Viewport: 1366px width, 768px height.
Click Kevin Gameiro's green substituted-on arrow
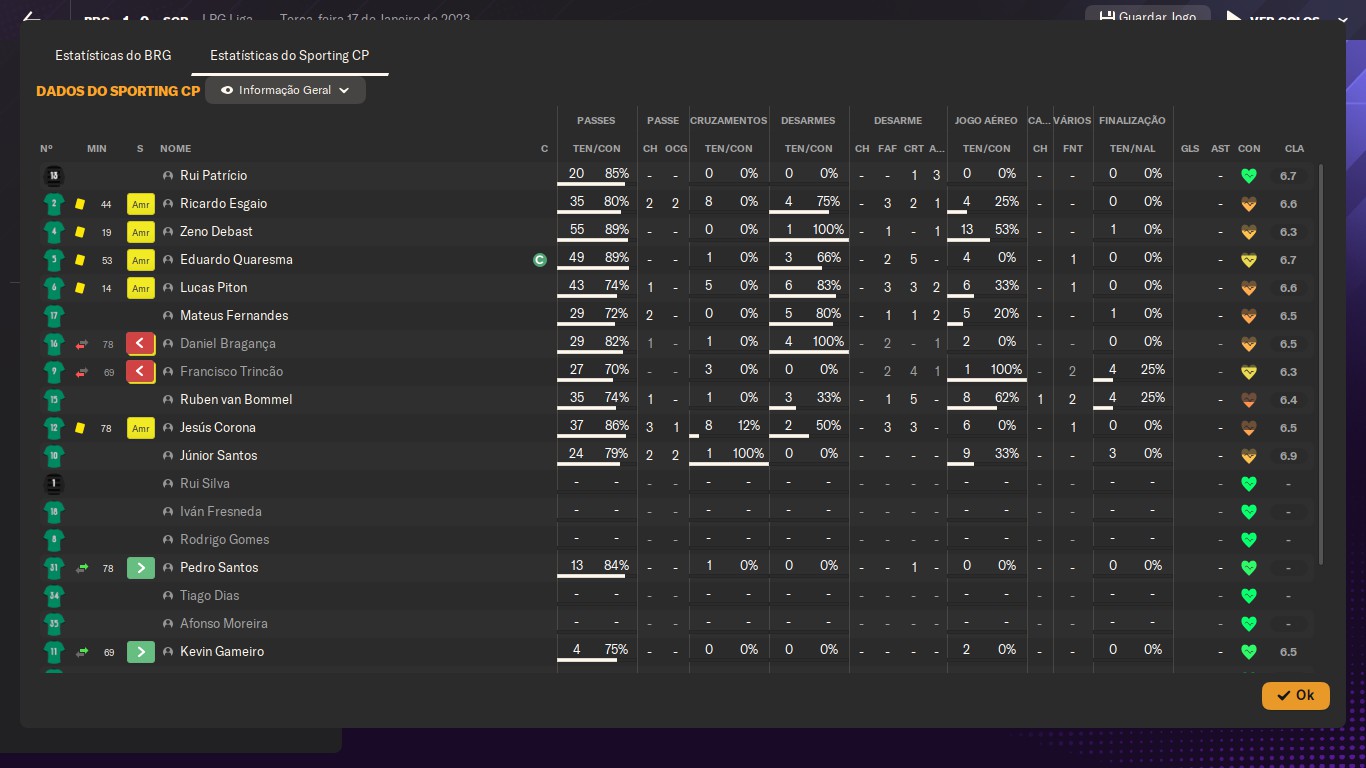coord(140,652)
